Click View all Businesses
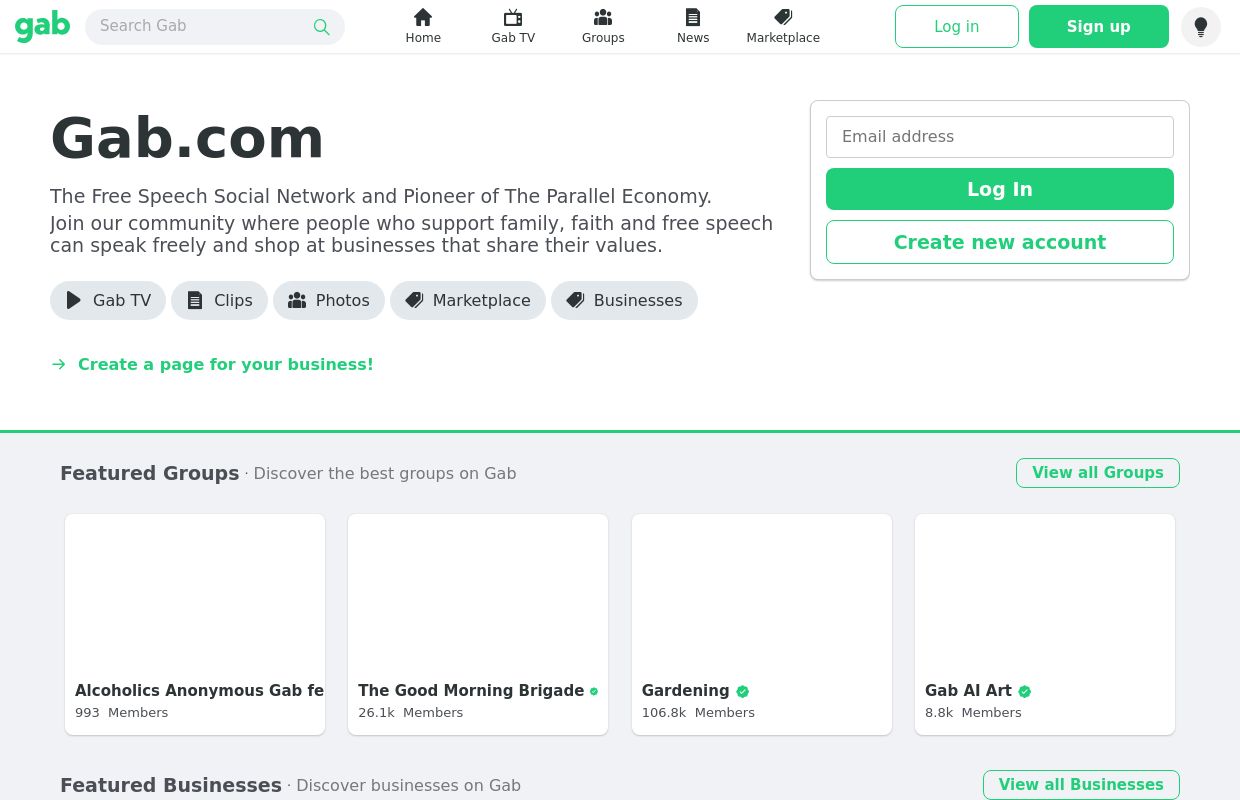The height and width of the screenshot is (800, 1240). 1081,784
